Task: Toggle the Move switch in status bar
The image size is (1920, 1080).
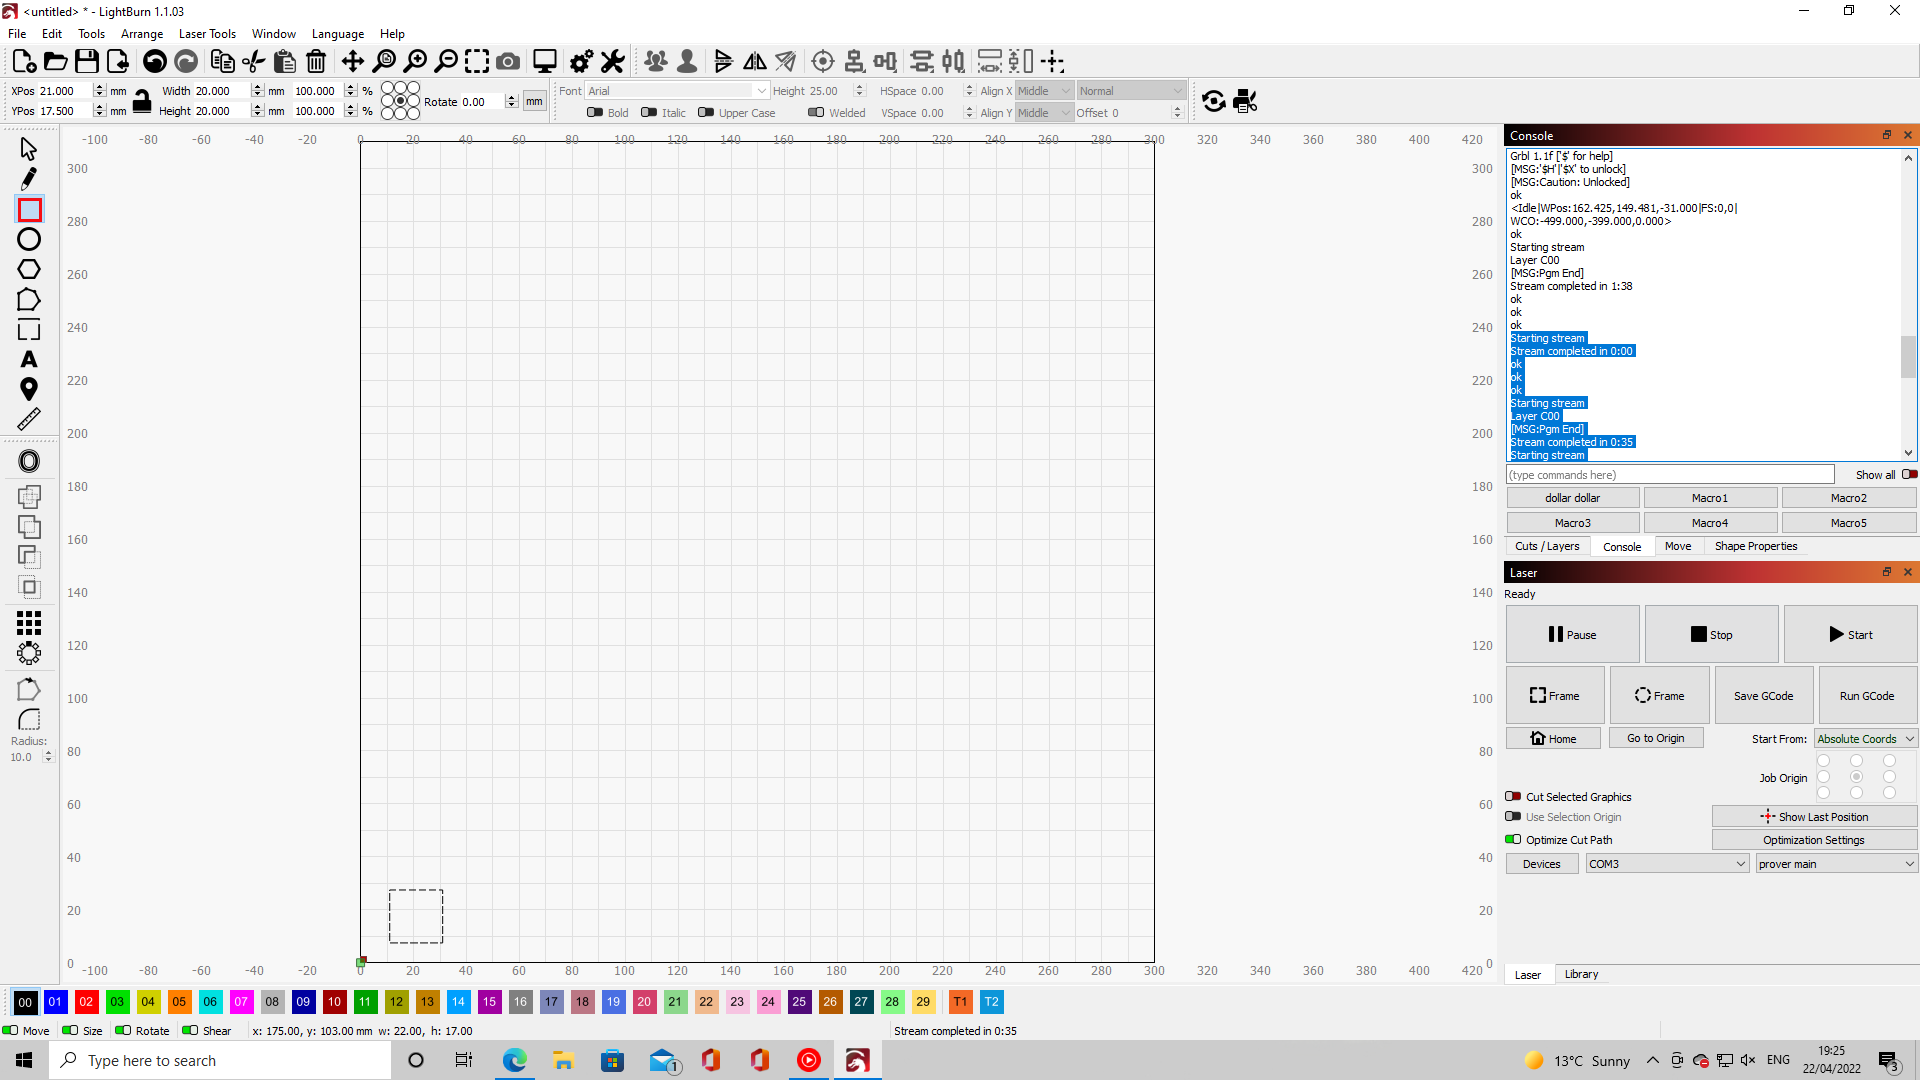Action: coord(10,1030)
